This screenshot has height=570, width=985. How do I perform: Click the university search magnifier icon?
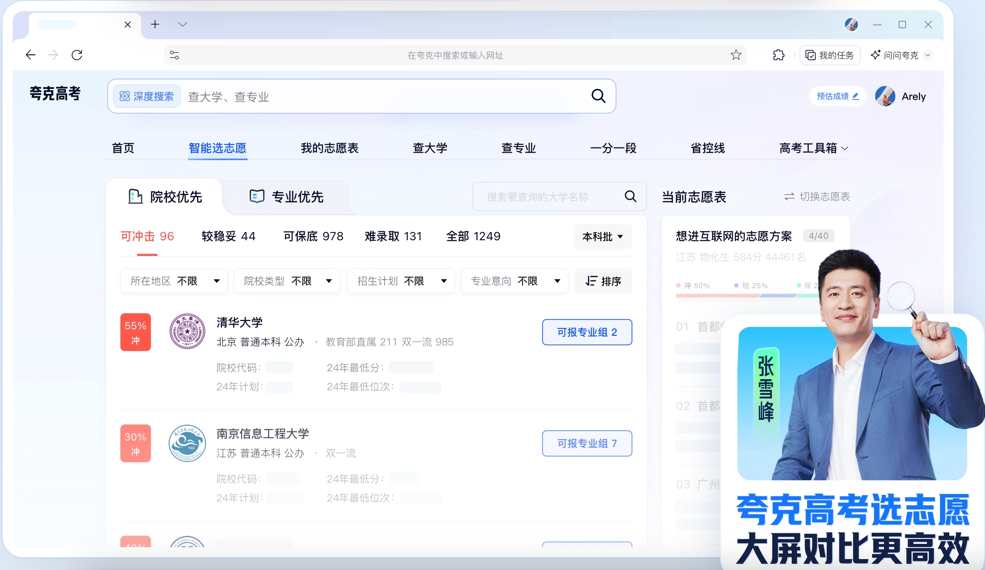[631, 196]
